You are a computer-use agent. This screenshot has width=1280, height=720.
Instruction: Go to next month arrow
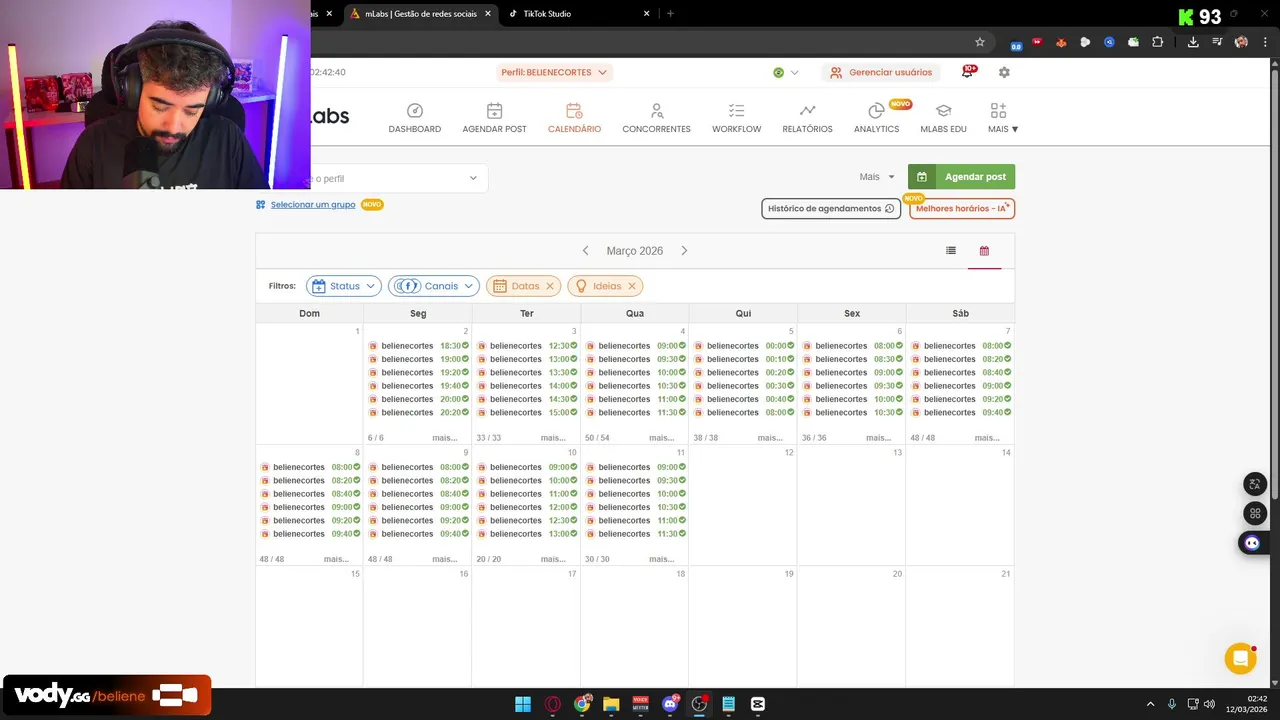pos(684,251)
